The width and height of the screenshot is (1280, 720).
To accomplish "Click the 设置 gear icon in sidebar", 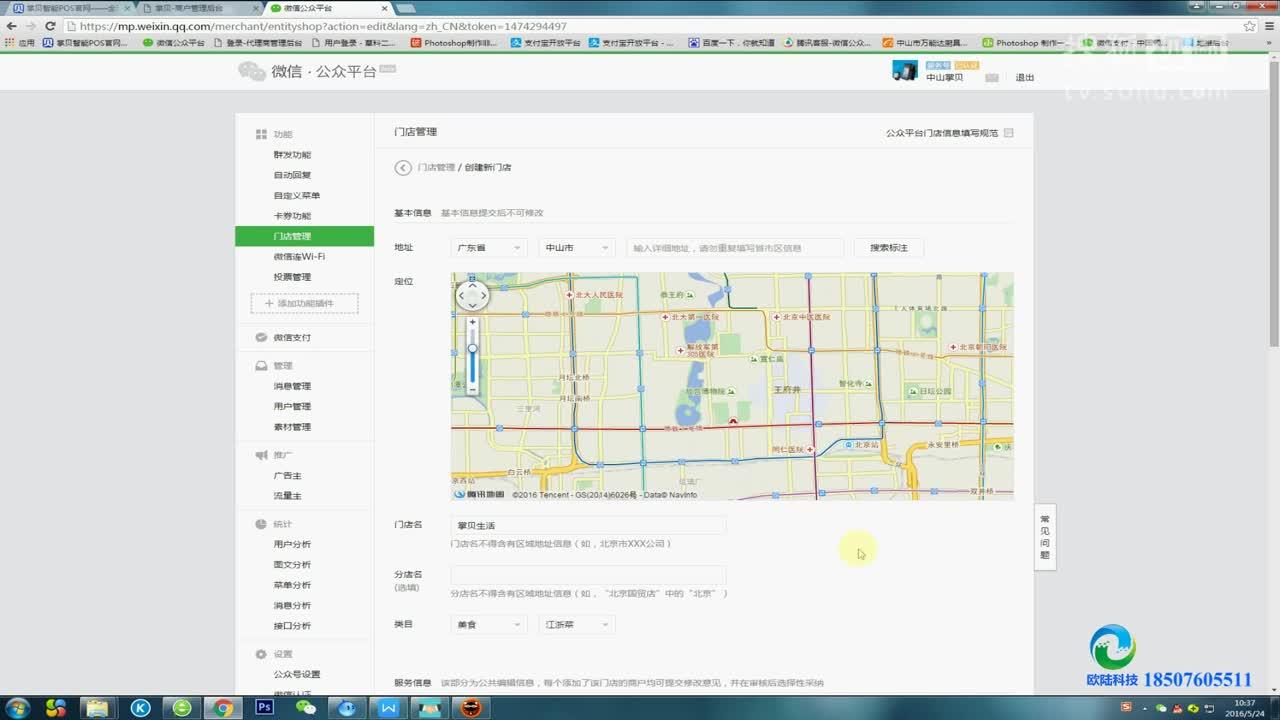I will 261,653.
